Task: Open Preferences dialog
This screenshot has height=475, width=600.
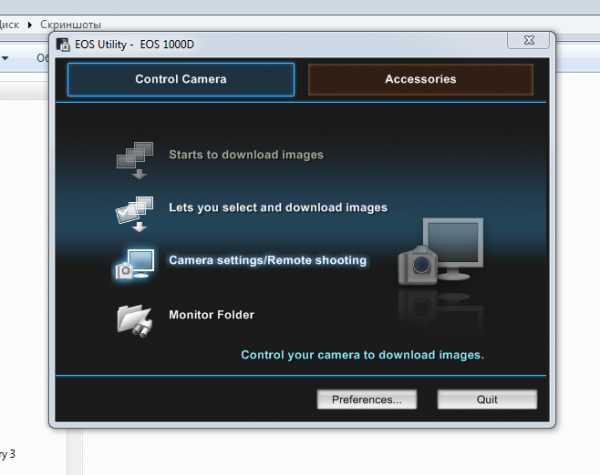Action: point(367,400)
